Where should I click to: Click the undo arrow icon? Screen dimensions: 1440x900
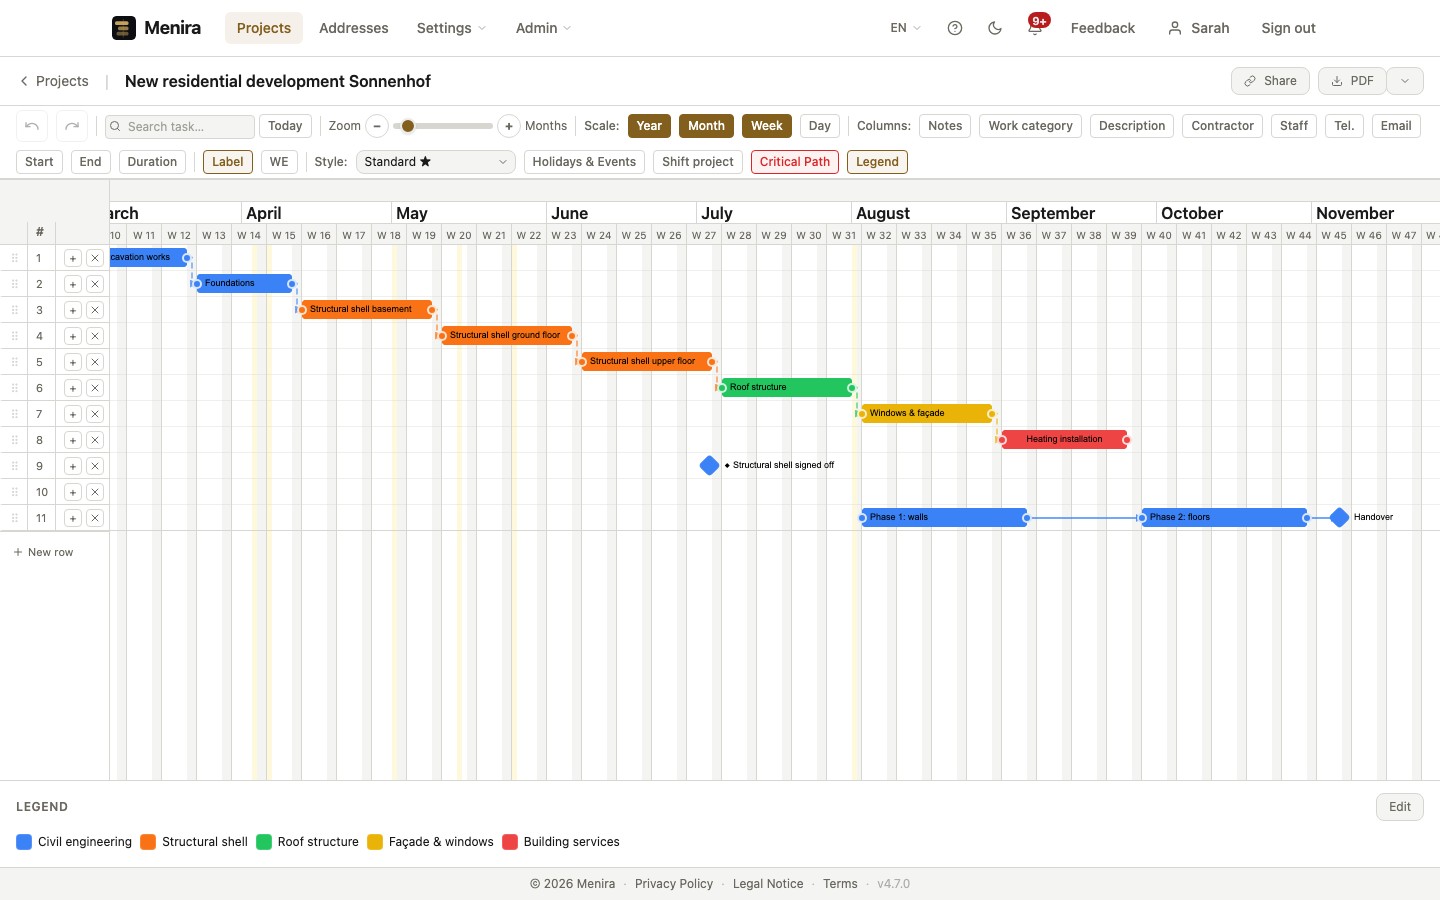tap(32, 126)
